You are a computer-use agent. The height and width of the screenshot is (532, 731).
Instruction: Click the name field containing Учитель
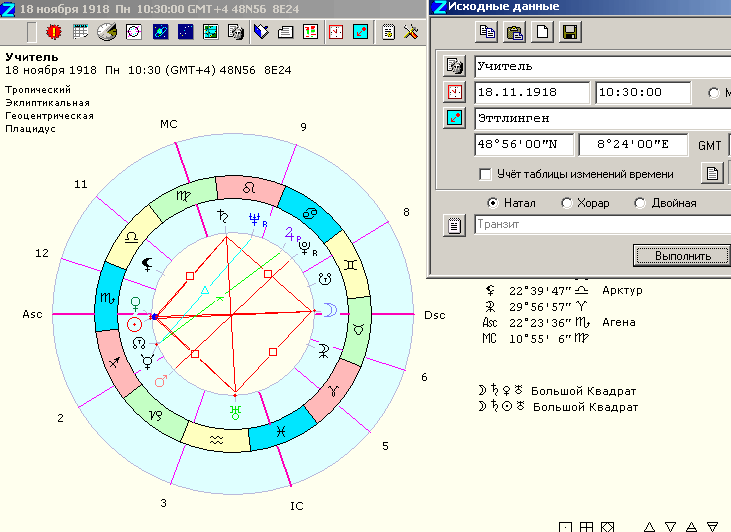point(602,66)
